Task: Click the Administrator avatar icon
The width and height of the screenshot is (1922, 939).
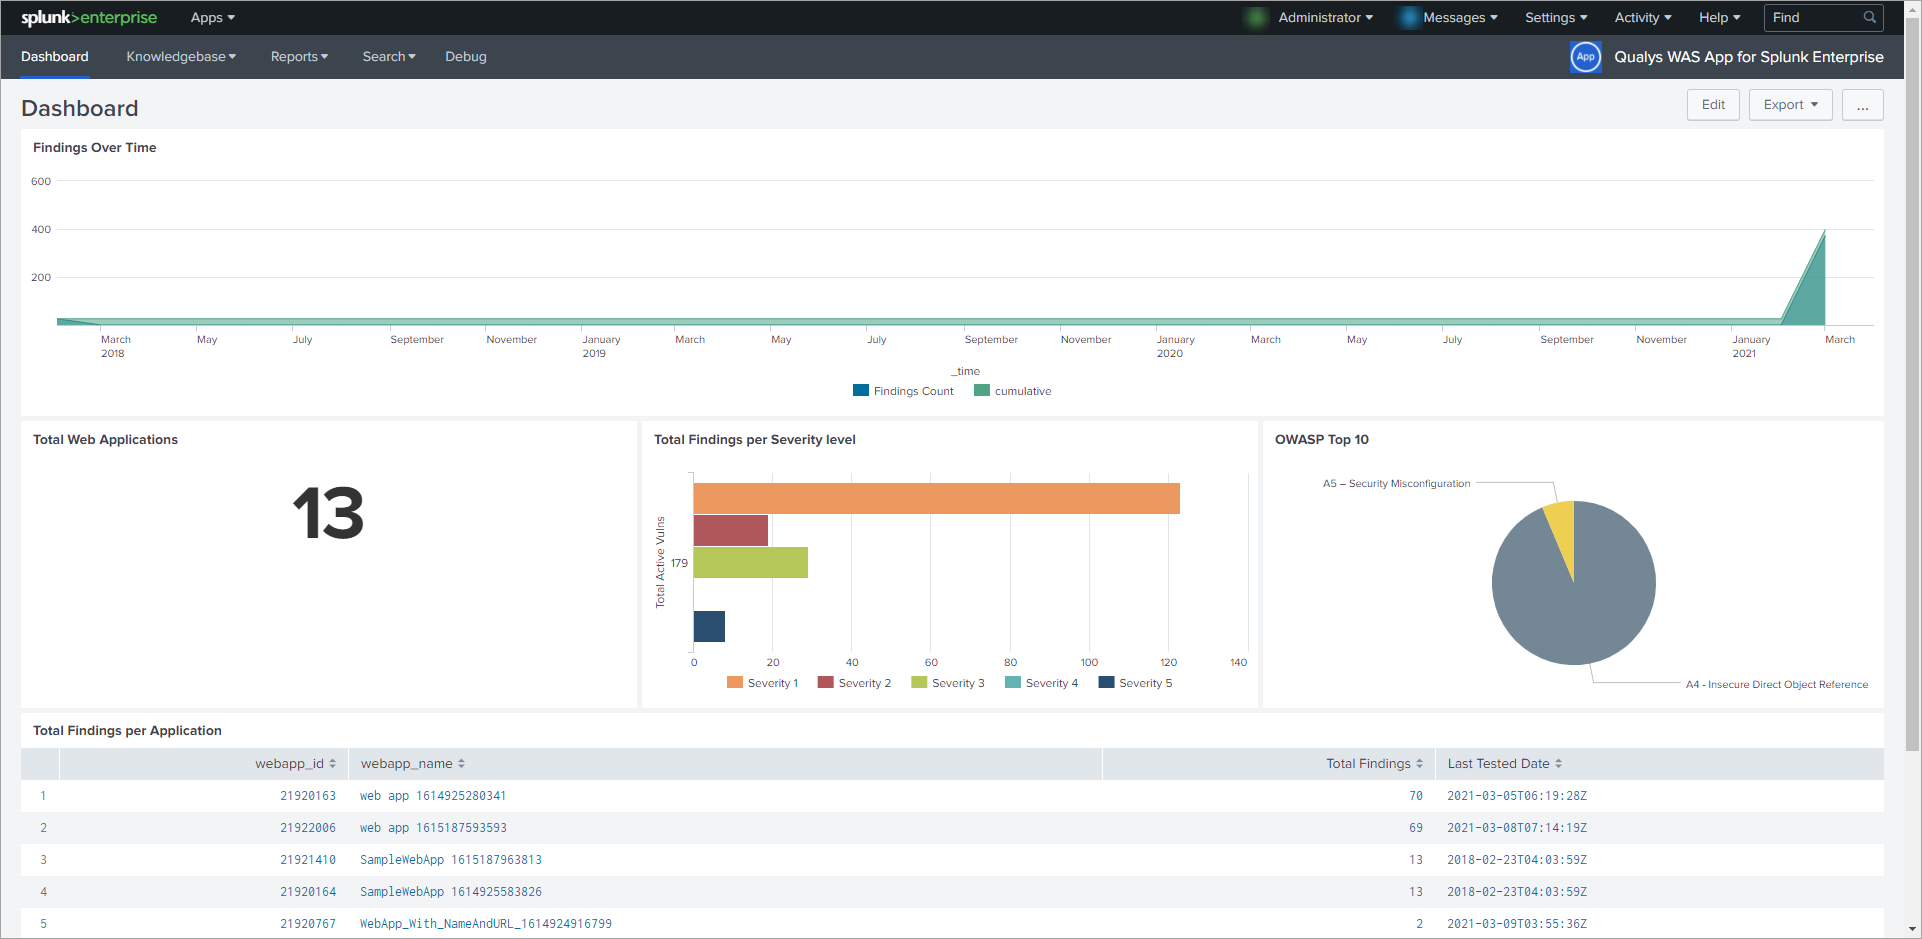Action: (1256, 18)
